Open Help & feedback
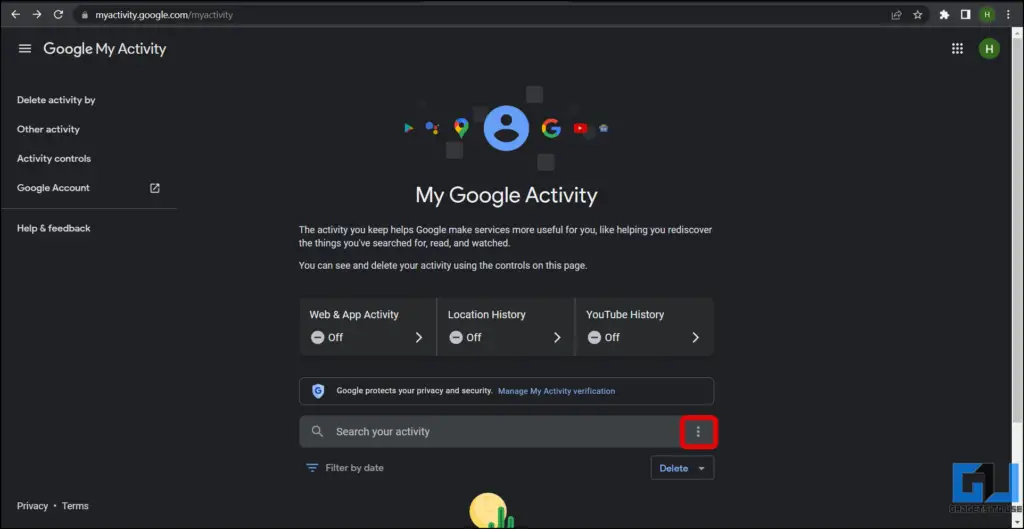 pos(54,229)
